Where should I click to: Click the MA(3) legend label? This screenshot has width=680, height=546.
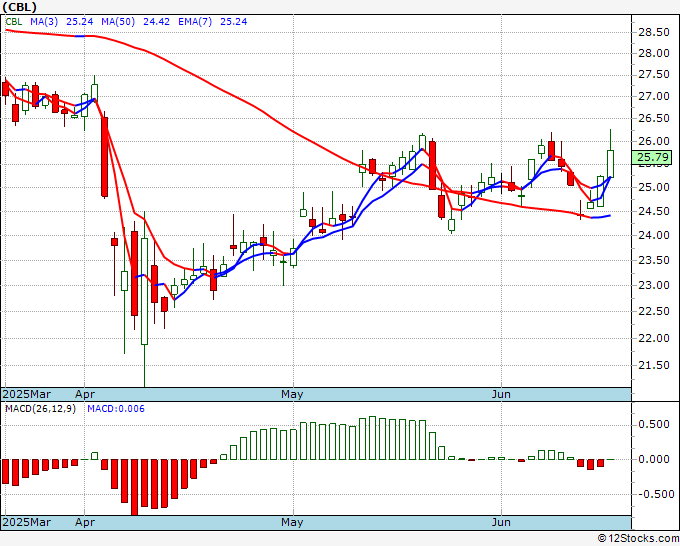pos(44,22)
